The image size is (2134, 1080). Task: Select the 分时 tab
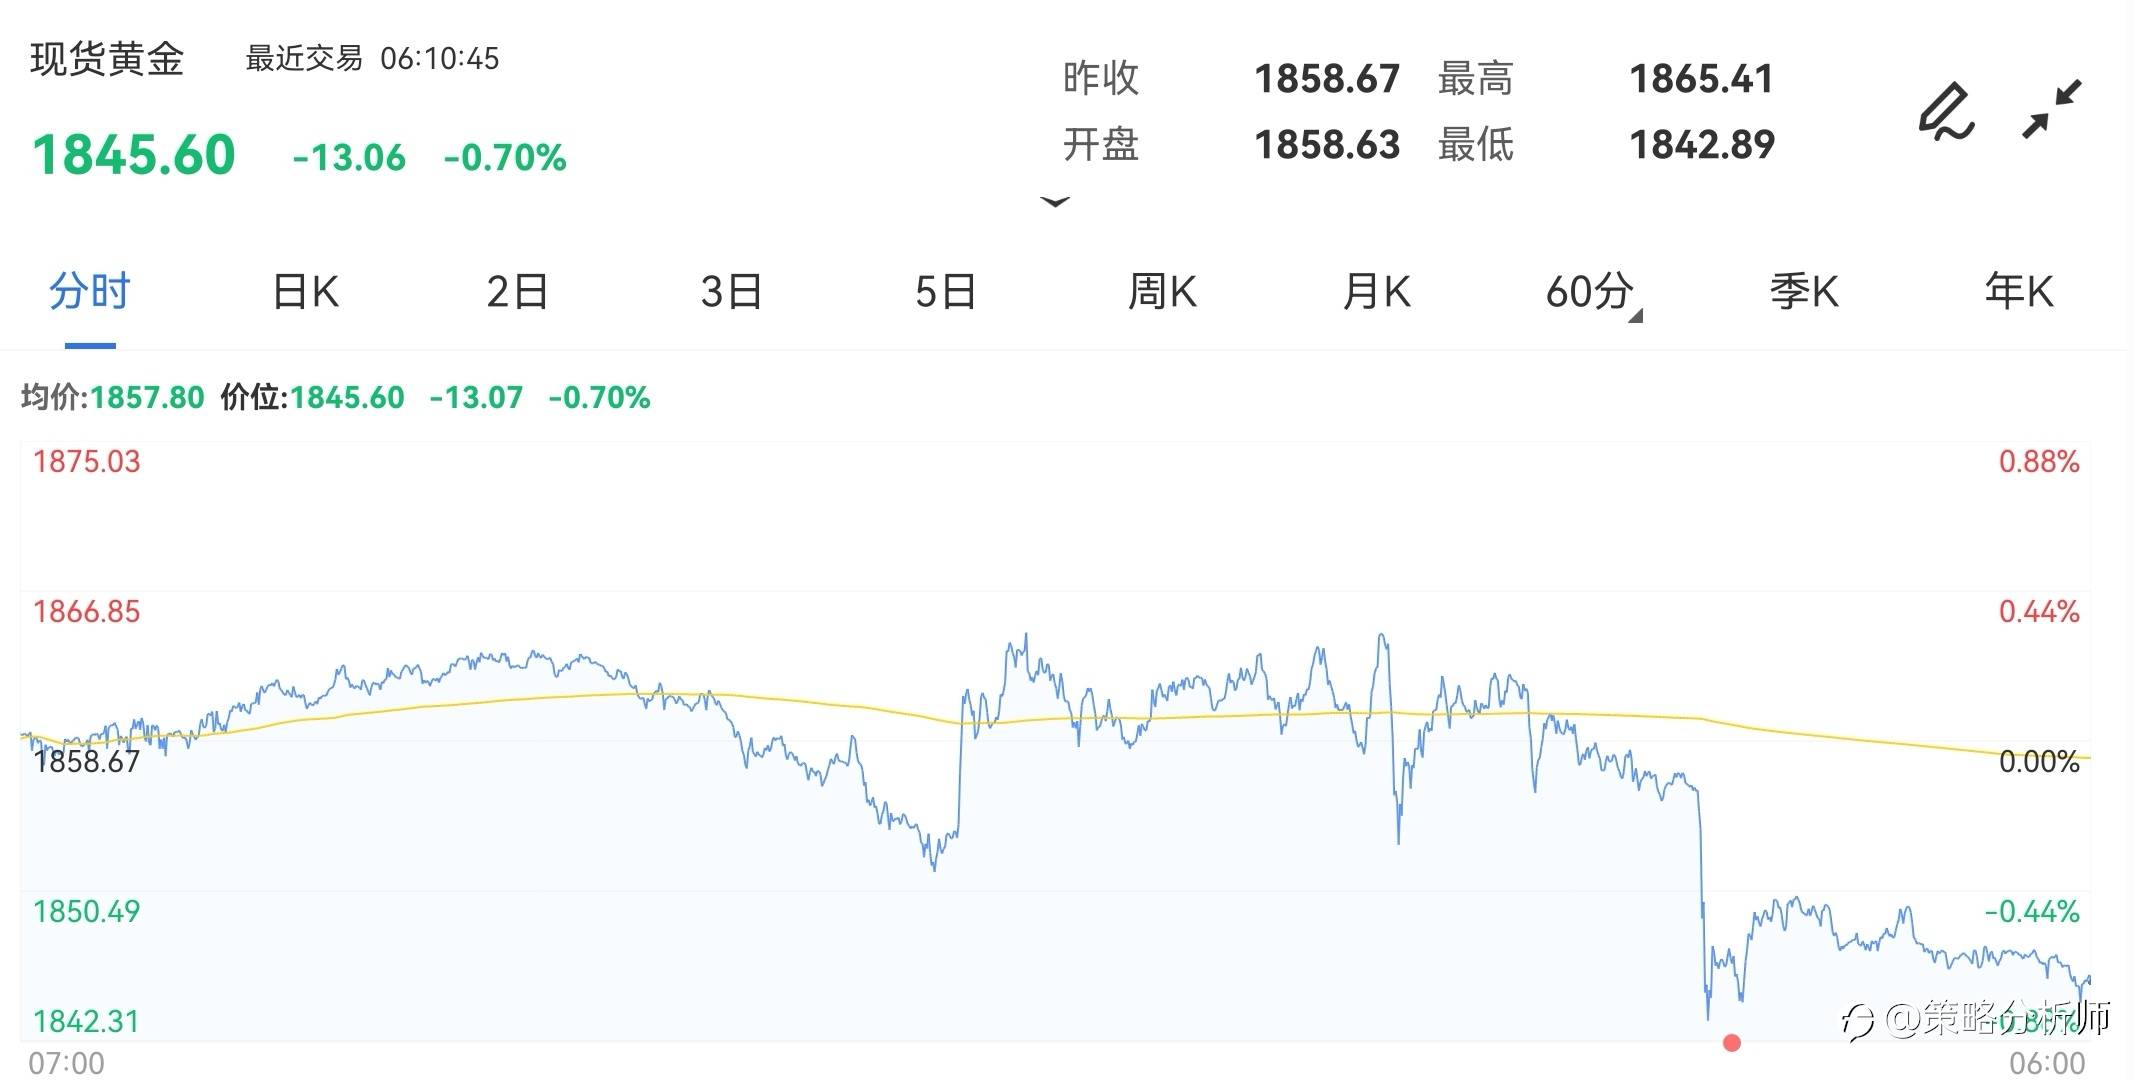(90, 292)
